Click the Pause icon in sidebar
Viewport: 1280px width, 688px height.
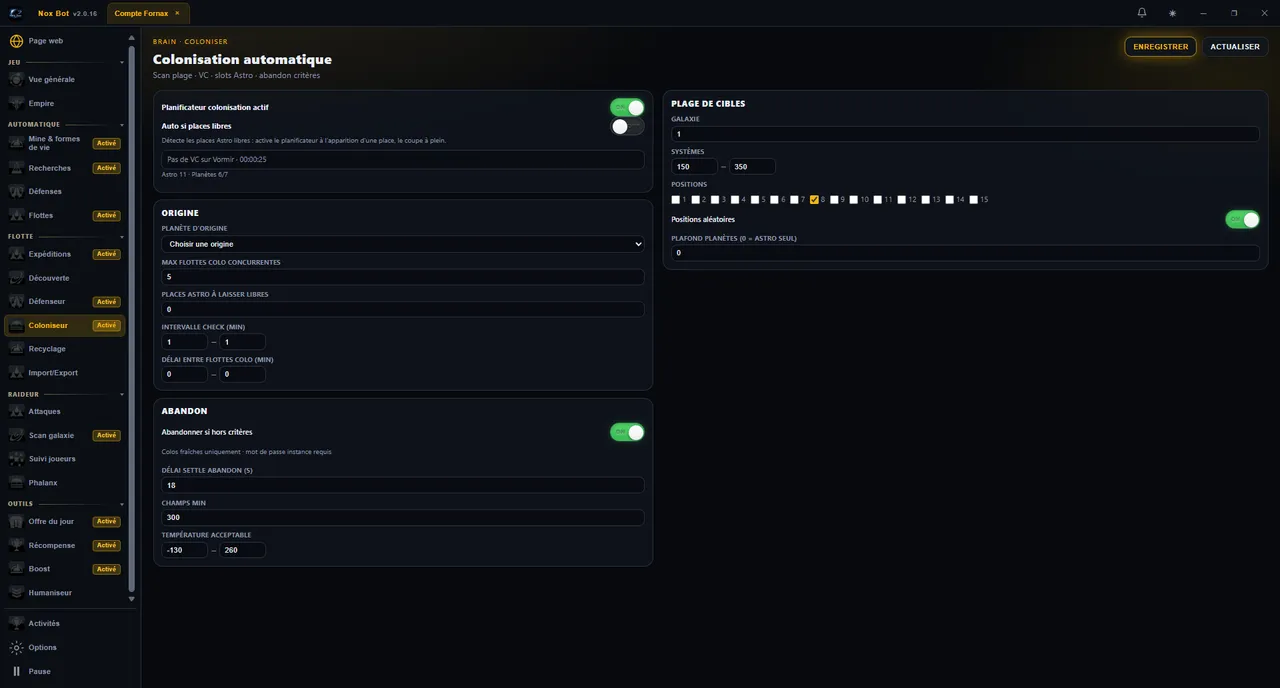click(16, 671)
